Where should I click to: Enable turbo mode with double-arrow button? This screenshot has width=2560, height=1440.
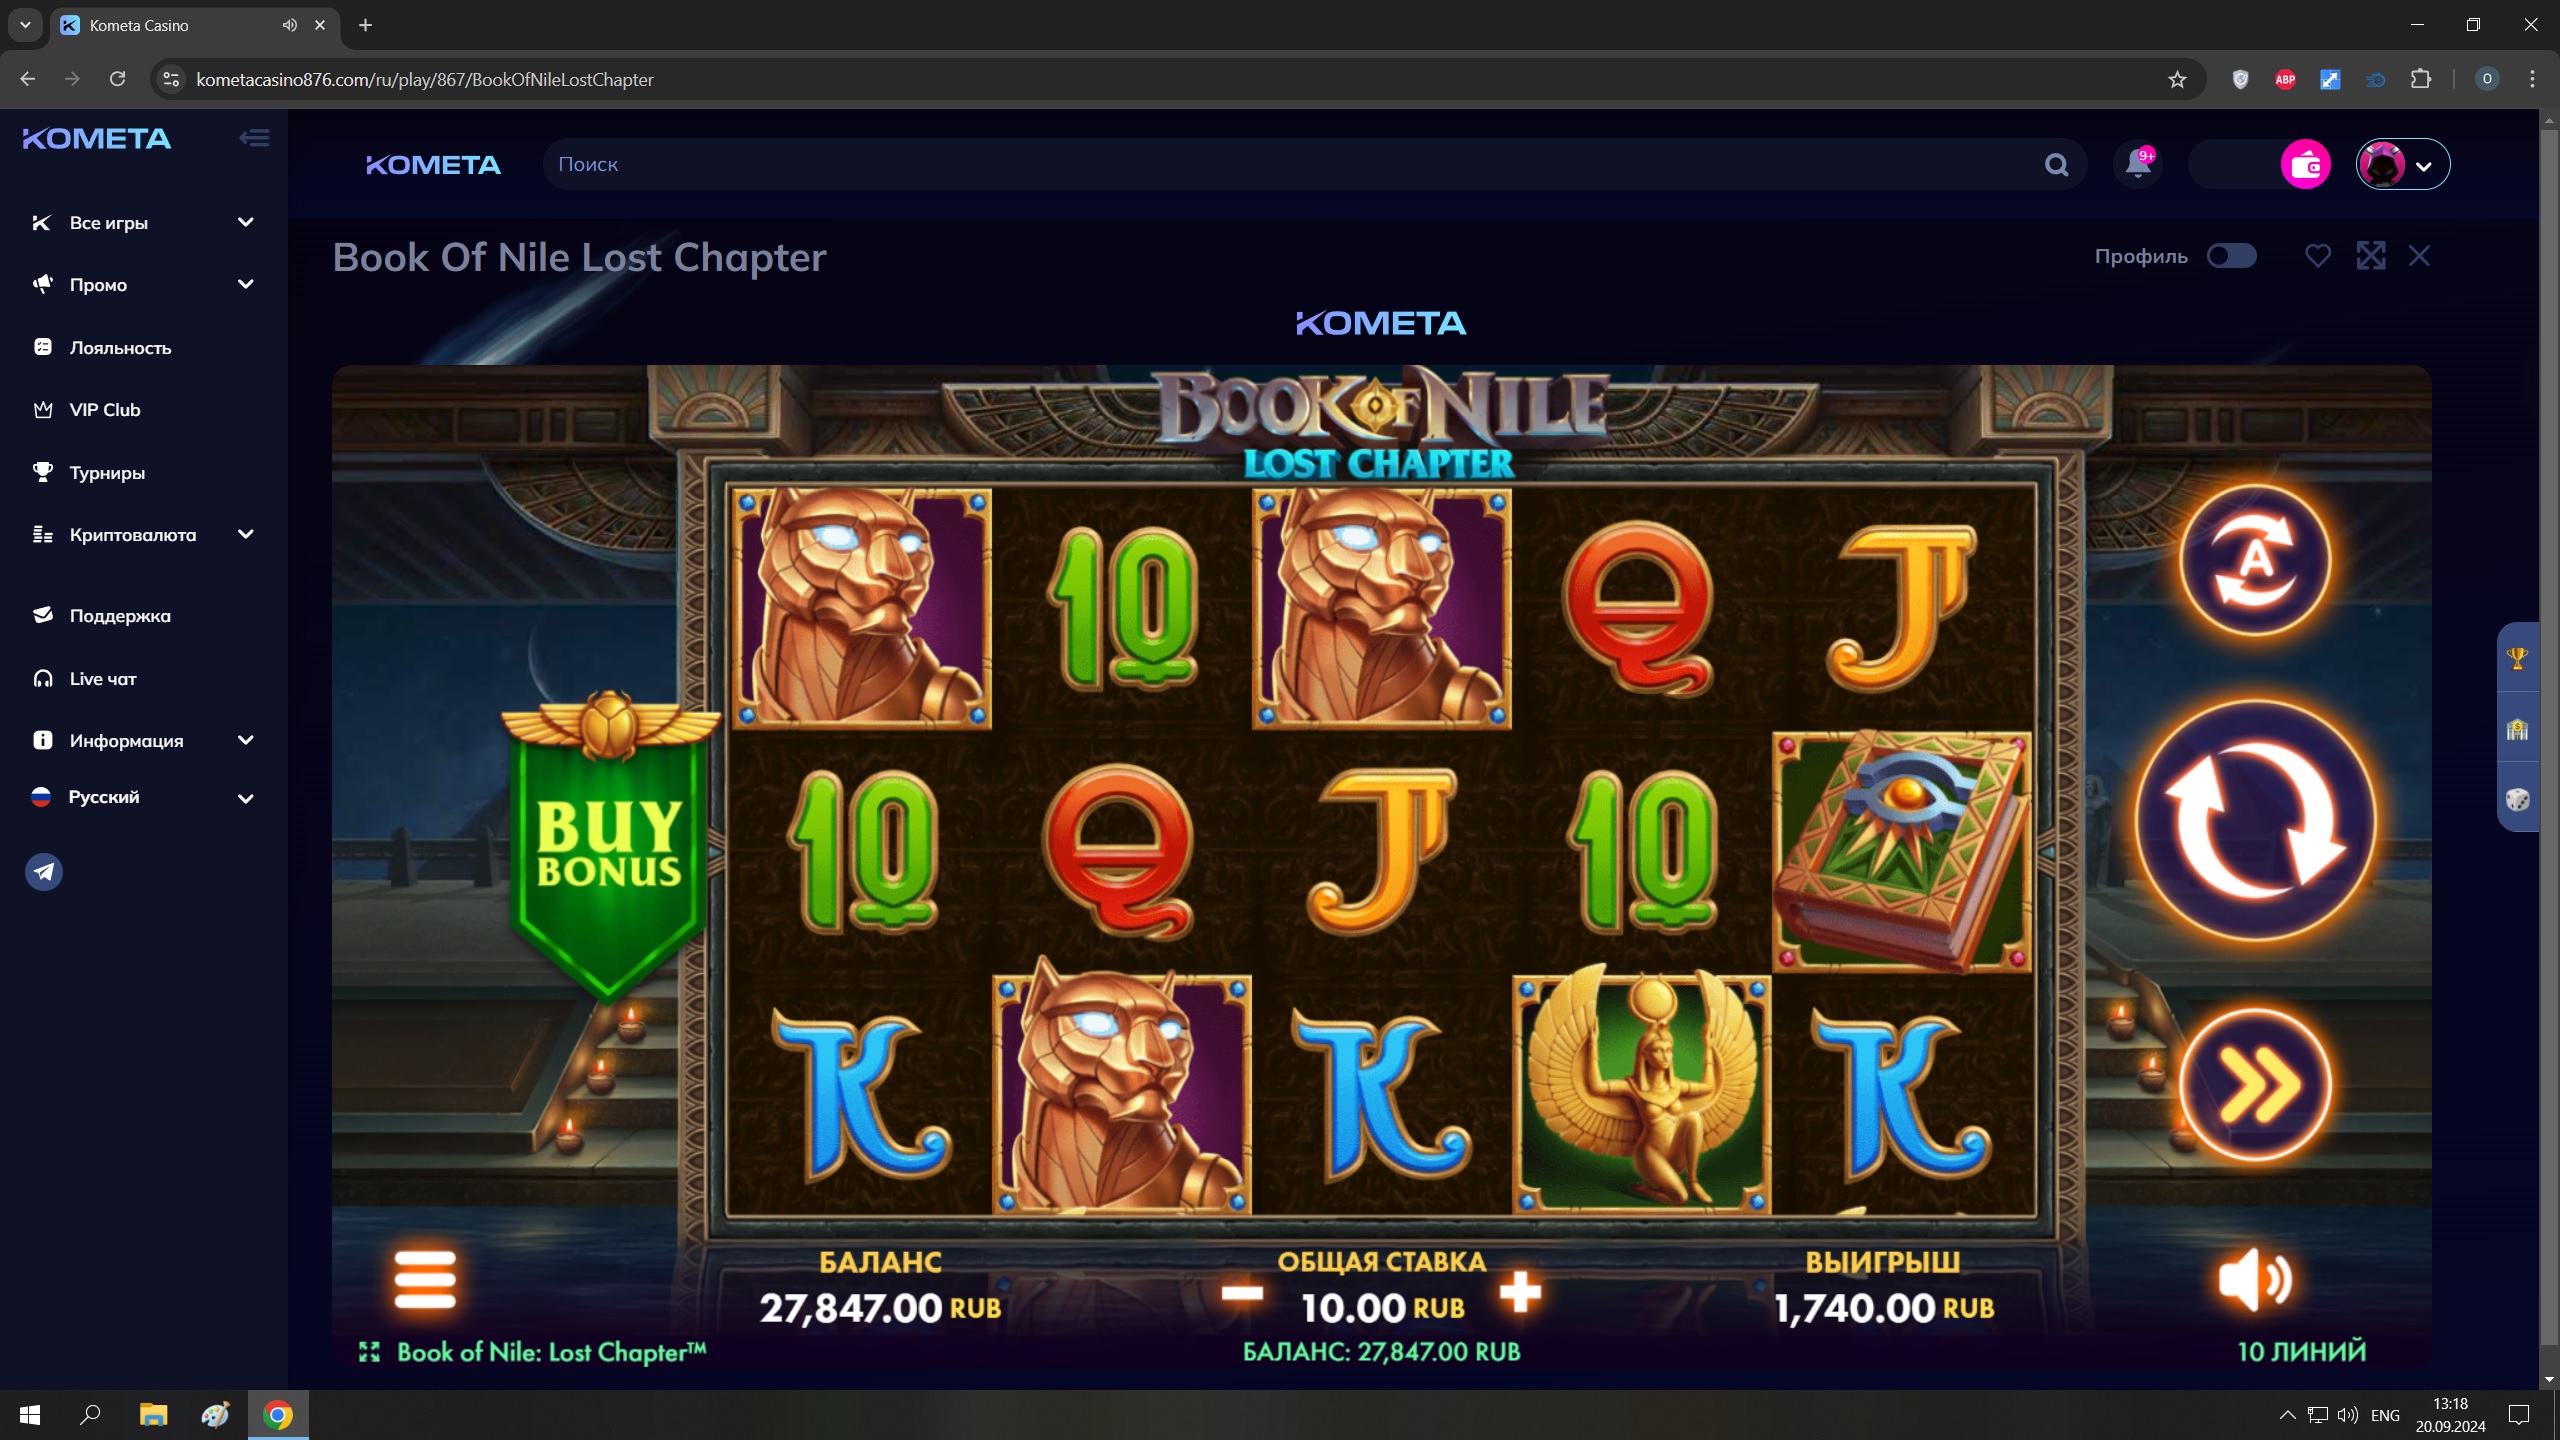2255,1085
